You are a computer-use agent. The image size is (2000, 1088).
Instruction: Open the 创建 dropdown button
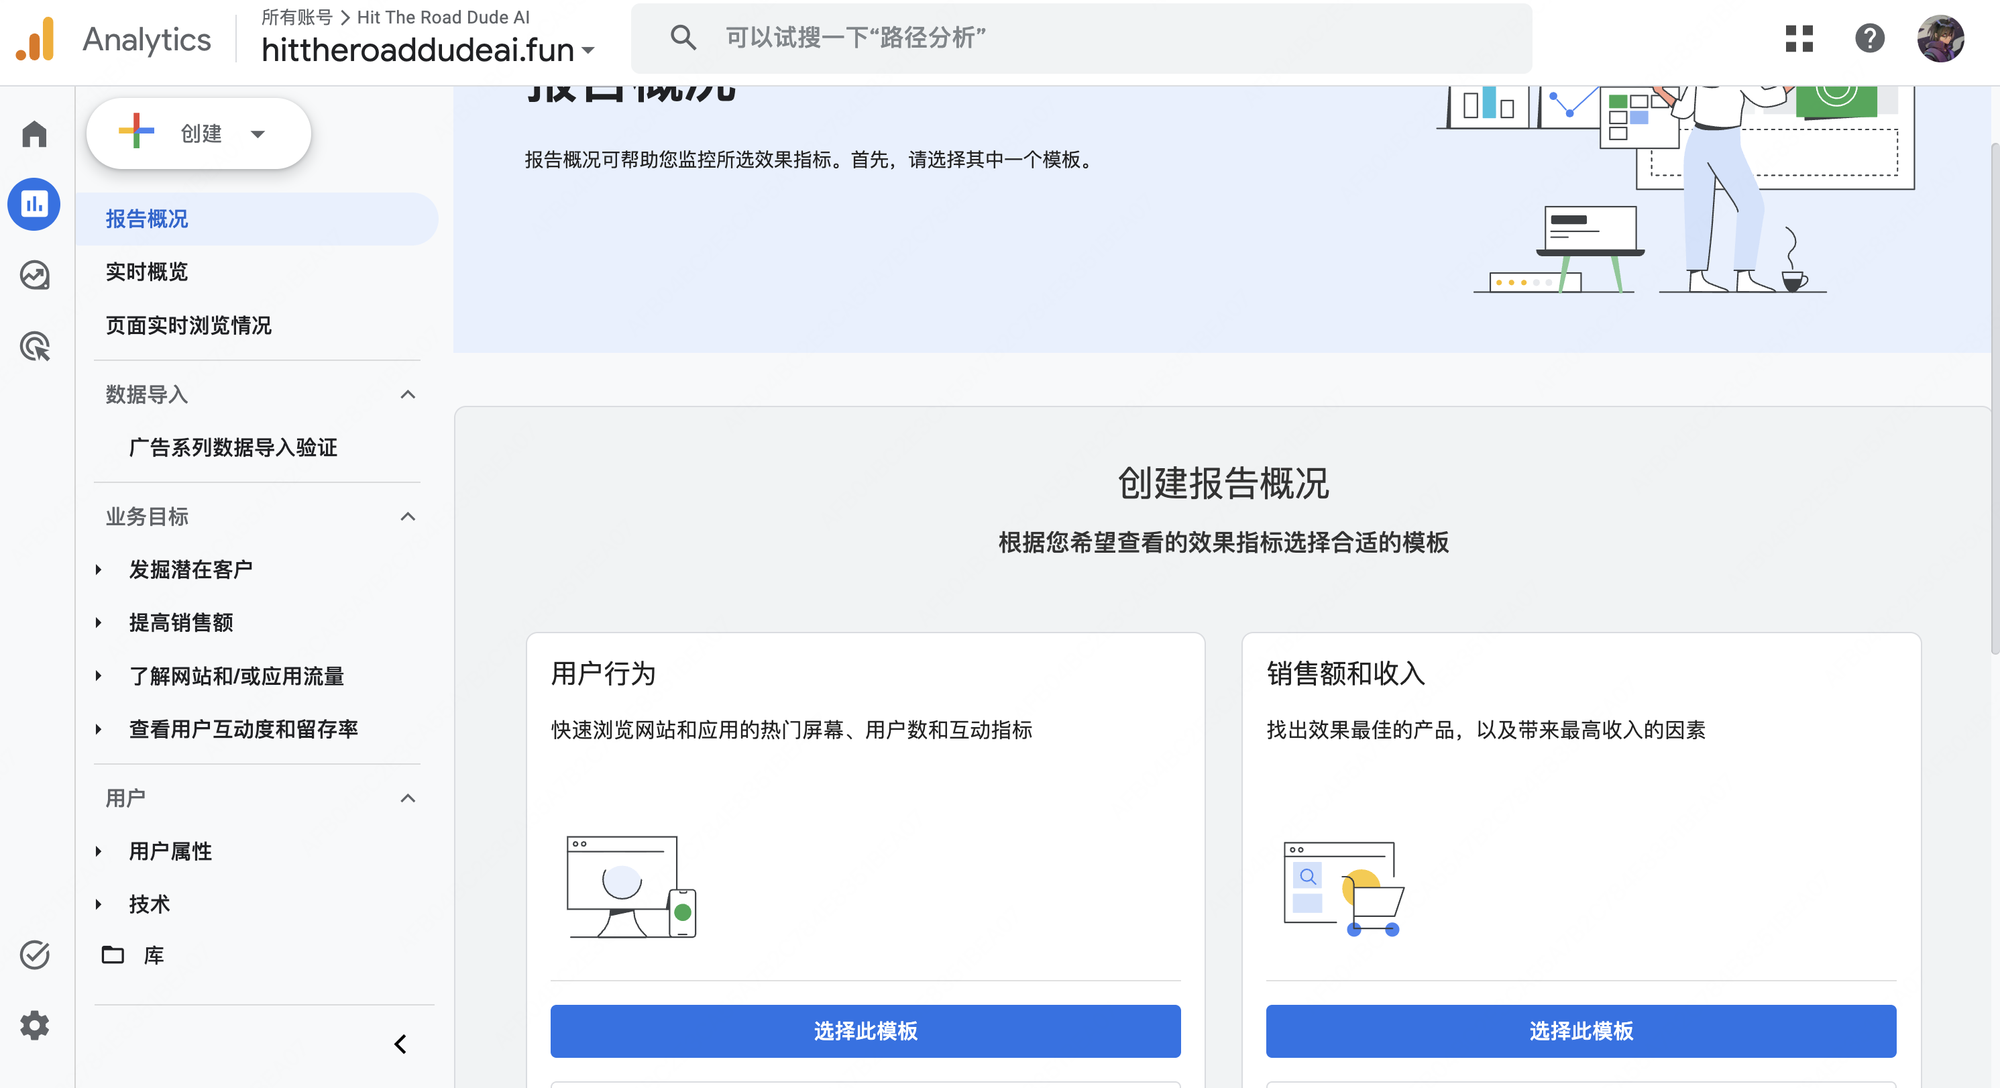[199, 133]
